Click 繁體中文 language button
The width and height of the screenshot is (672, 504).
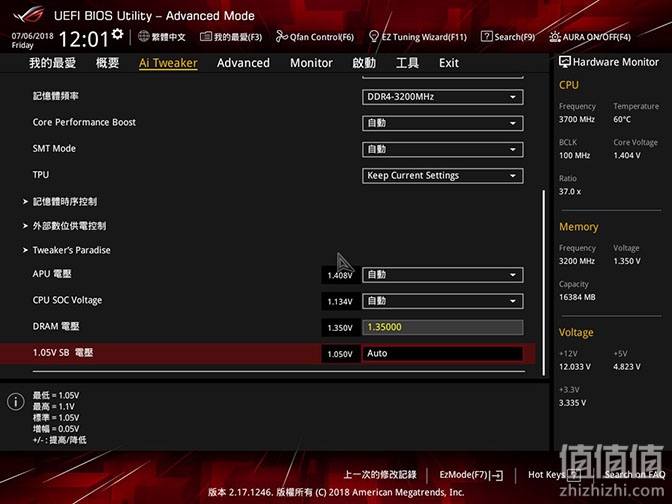162,37
